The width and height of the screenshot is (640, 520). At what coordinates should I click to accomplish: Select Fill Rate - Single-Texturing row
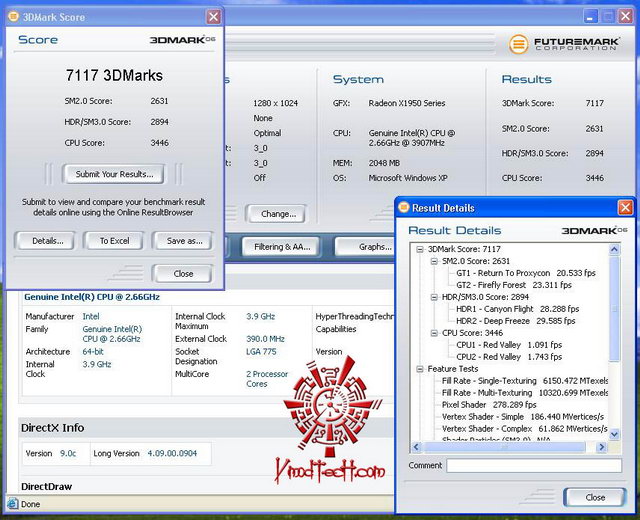coord(525,381)
